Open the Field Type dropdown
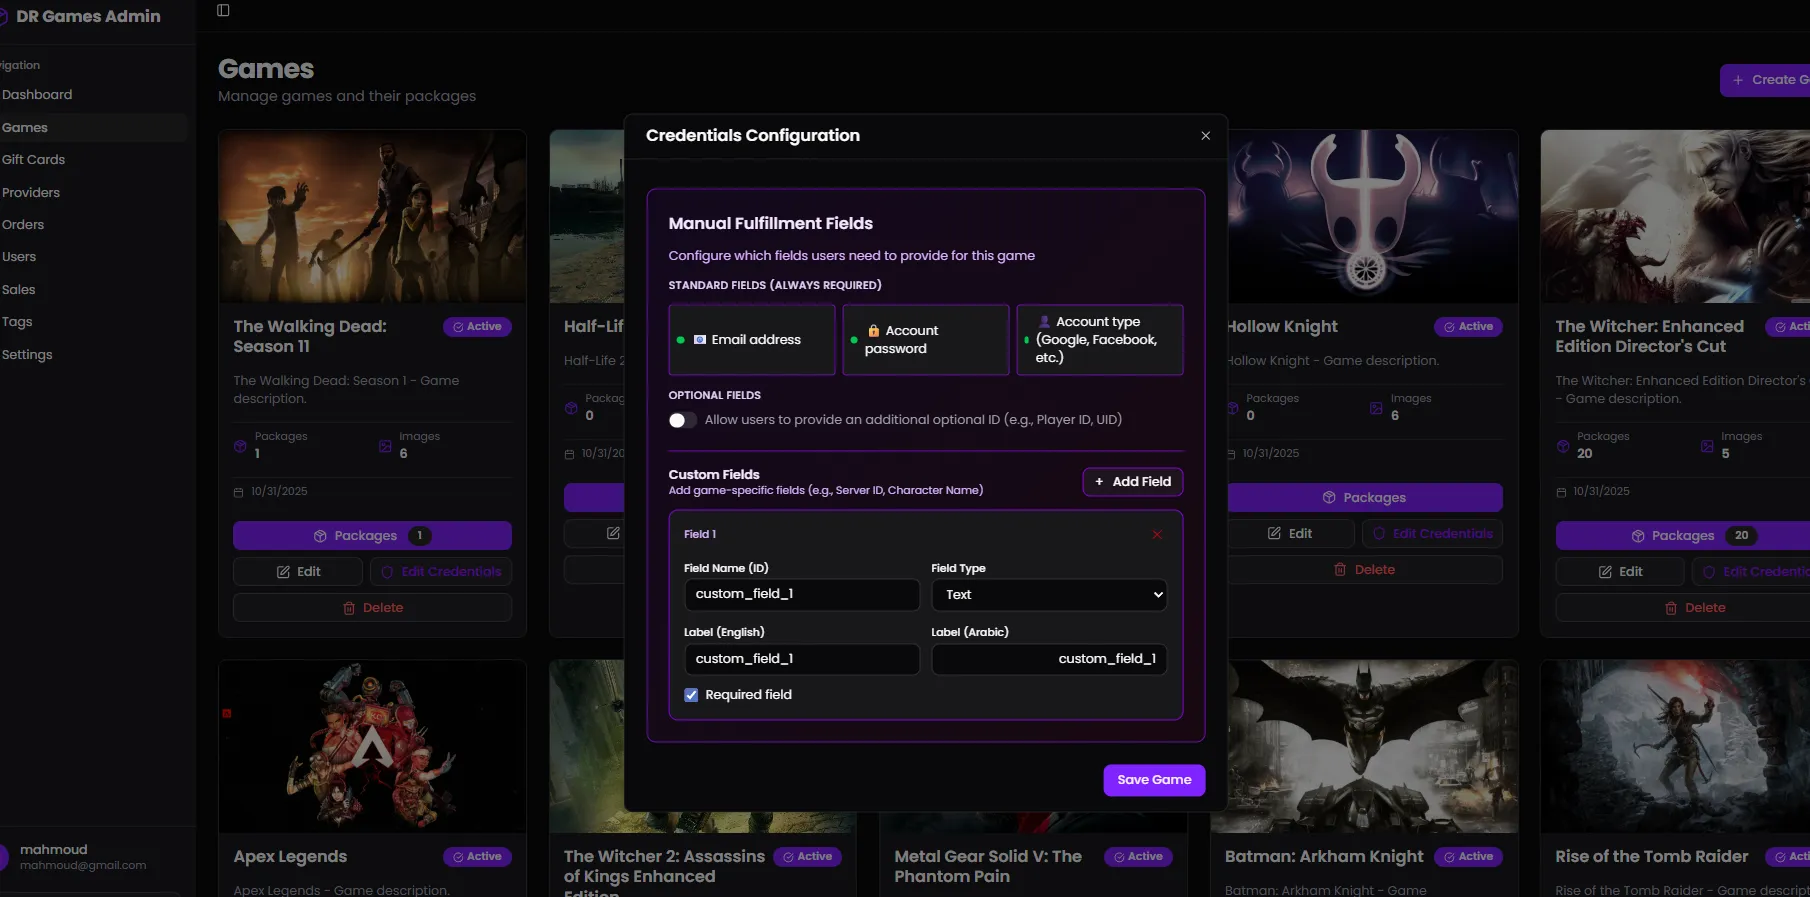Viewport: 1810px width, 897px height. pyautogui.click(x=1049, y=595)
